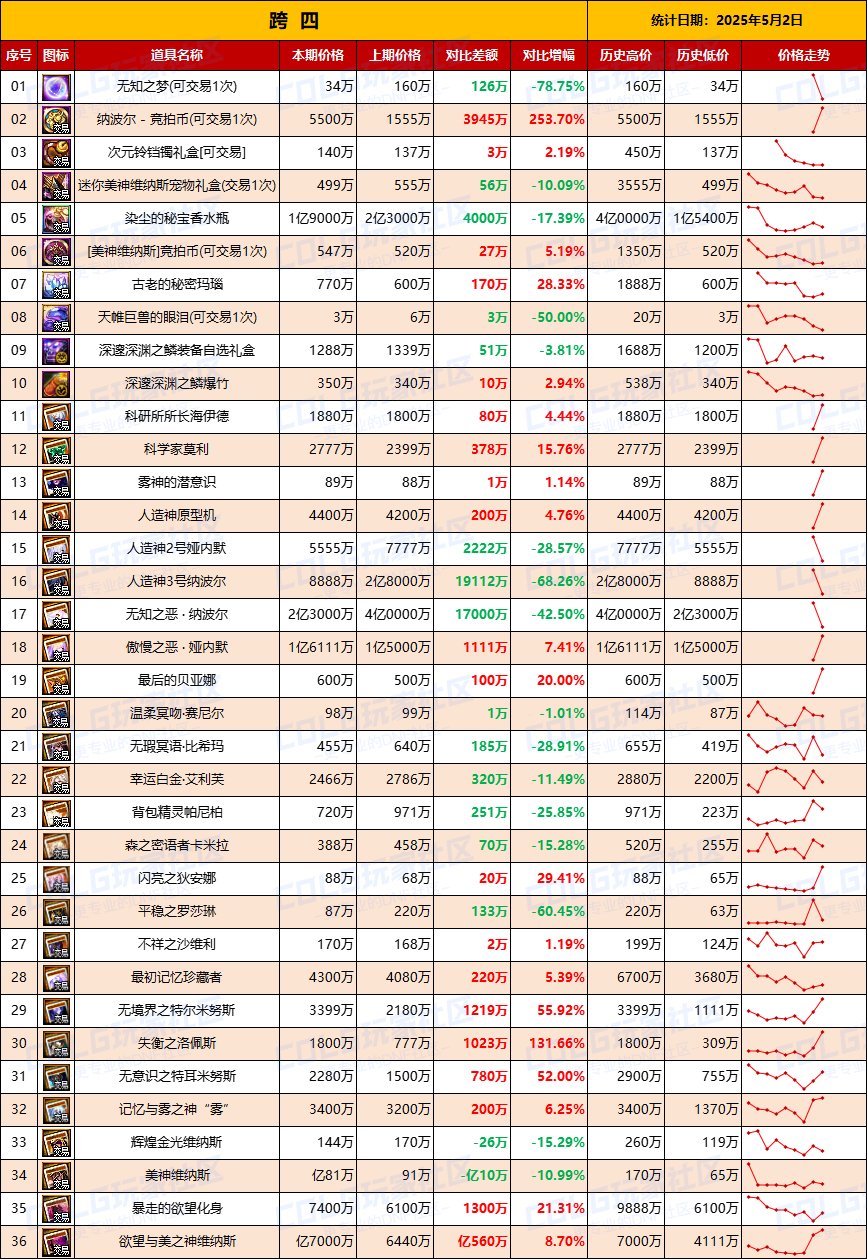Screen dimensions: 867x1259
Task: Click the 纳波尔·竞拍币 item icon in row 02
Action: click(x=56, y=119)
